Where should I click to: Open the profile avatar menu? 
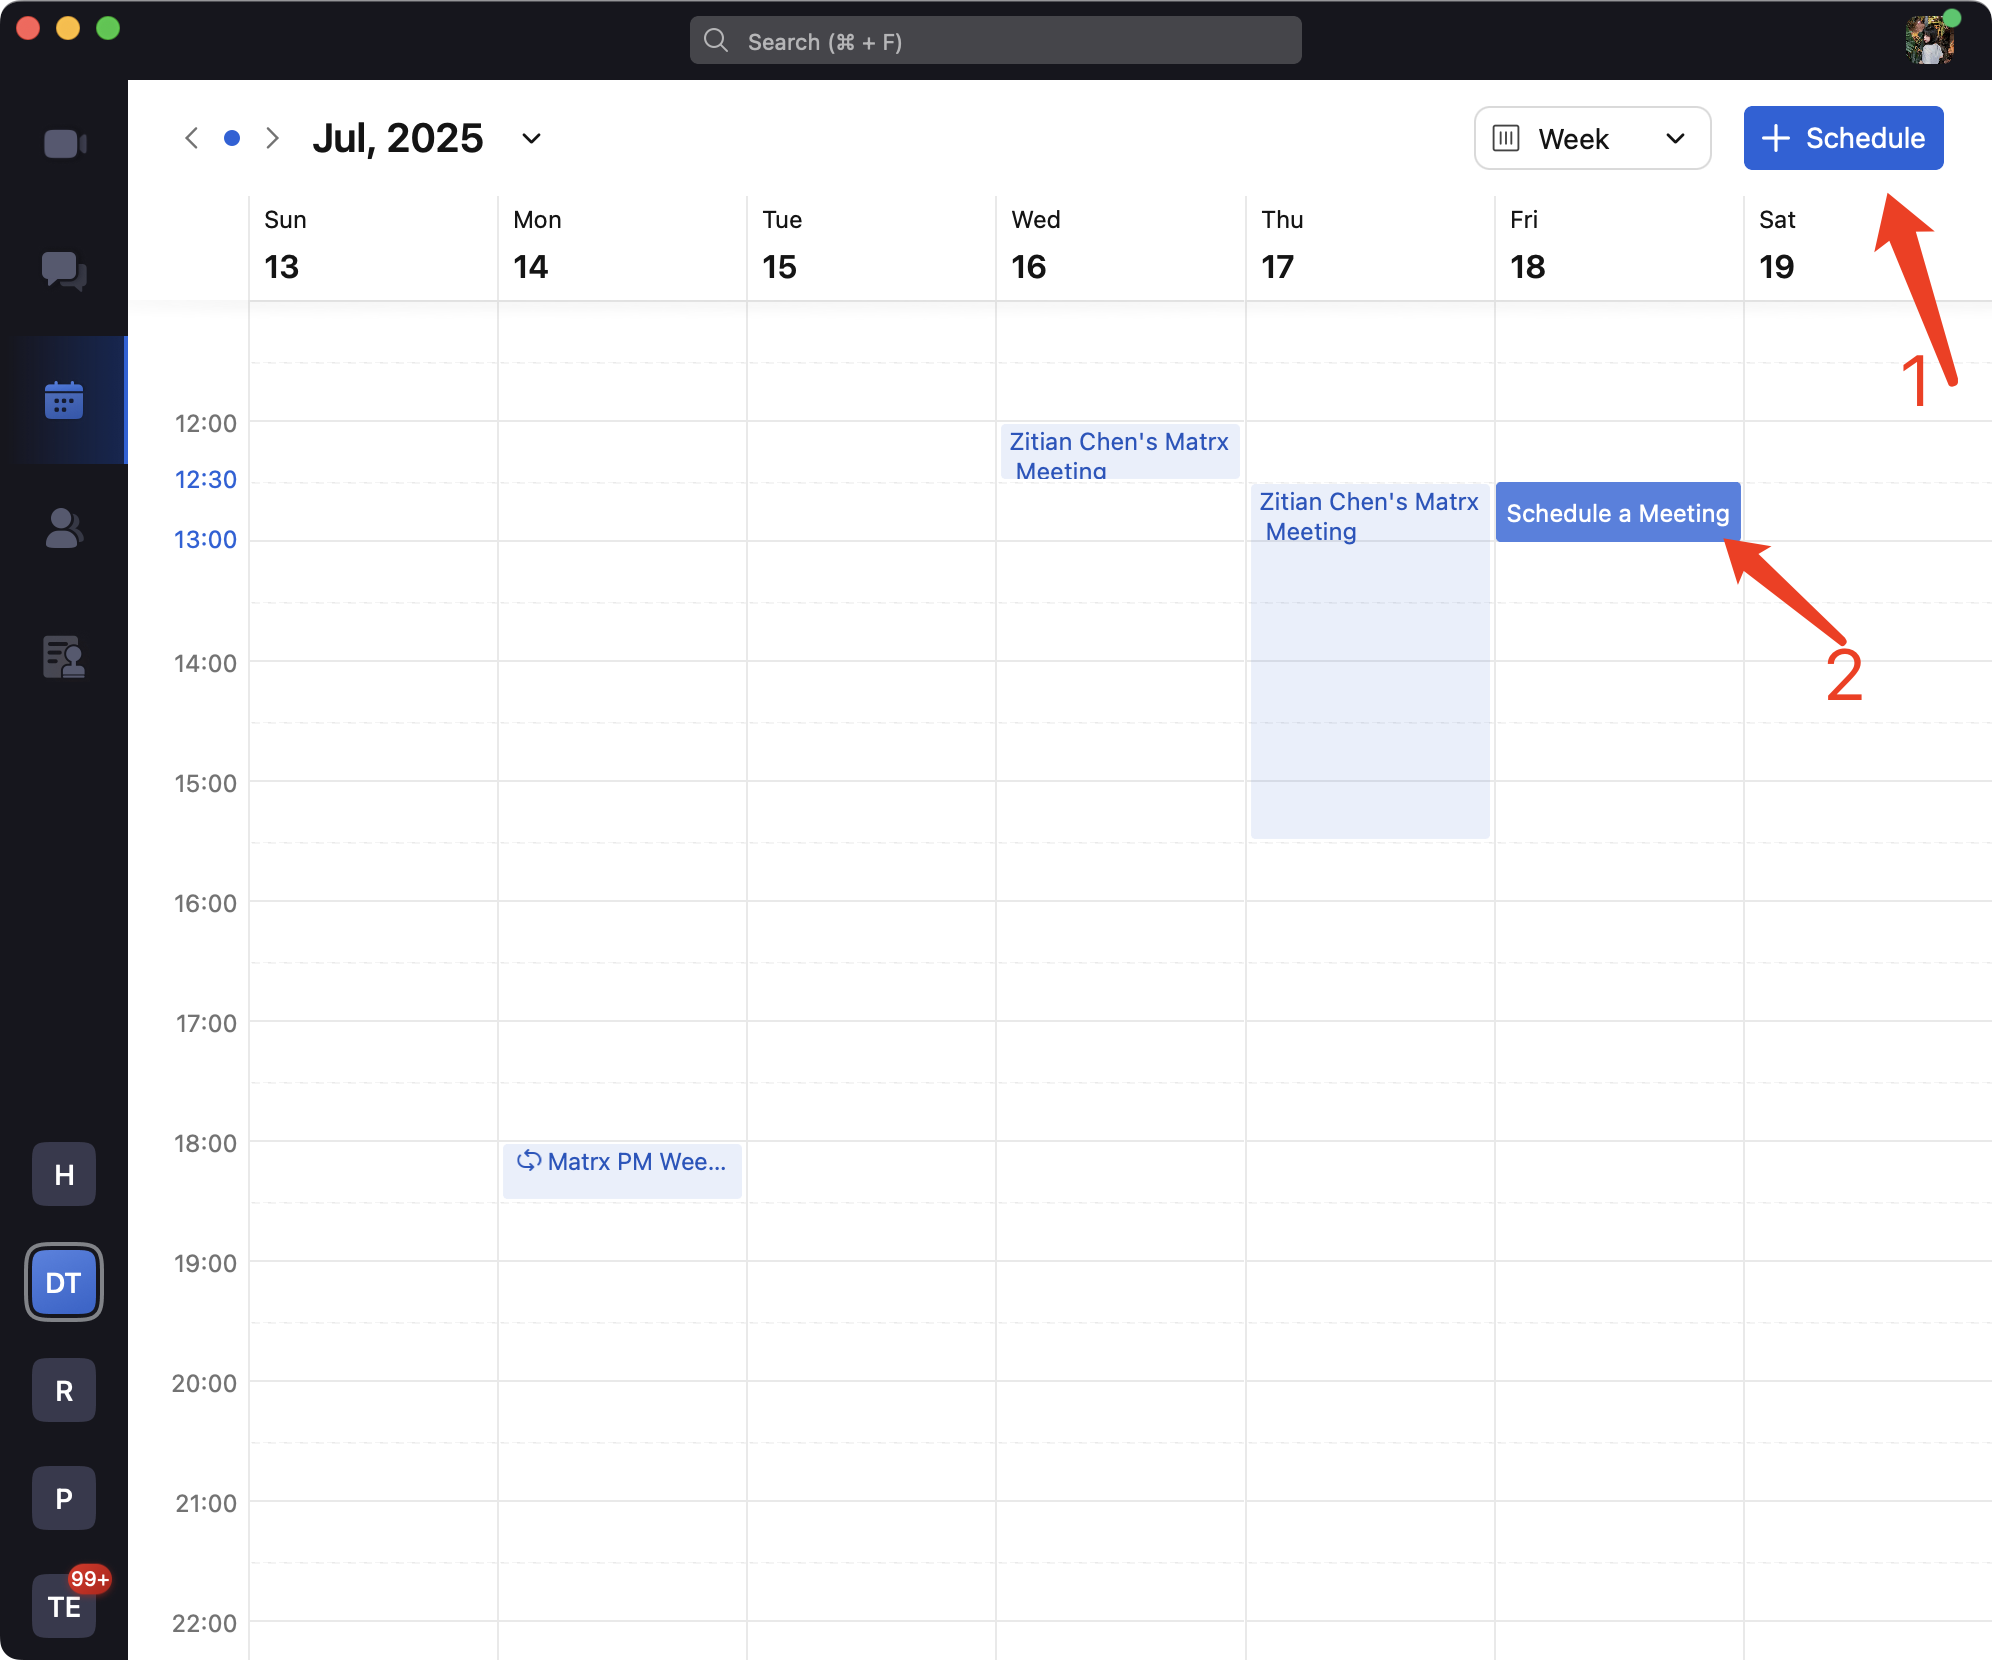pos(1929,41)
